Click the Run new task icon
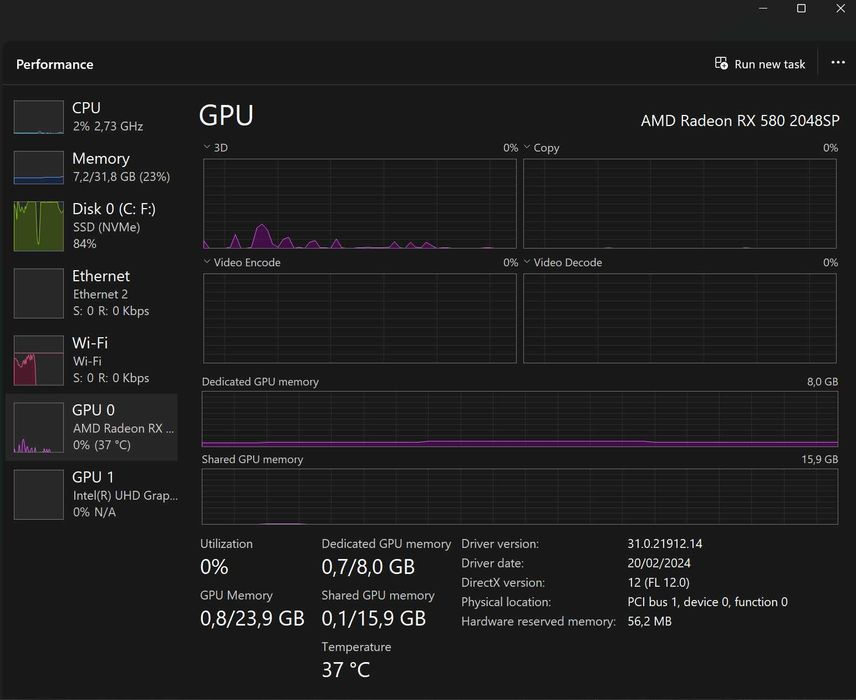The width and height of the screenshot is (856, 700). 721,63
